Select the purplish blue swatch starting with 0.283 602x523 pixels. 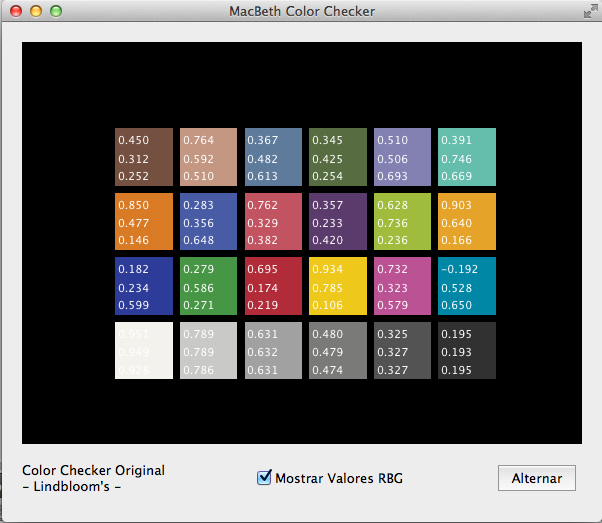pos(208,222)
